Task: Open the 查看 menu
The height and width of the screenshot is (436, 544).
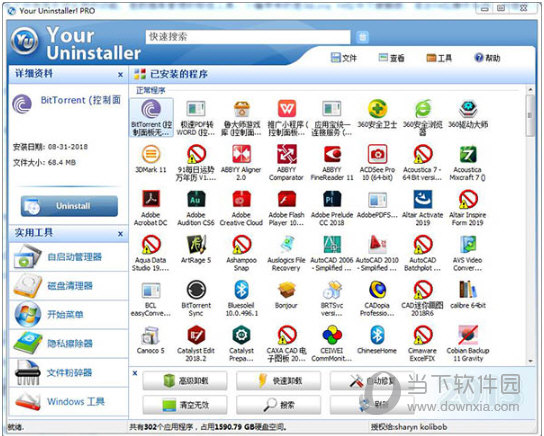Action: 391,58
